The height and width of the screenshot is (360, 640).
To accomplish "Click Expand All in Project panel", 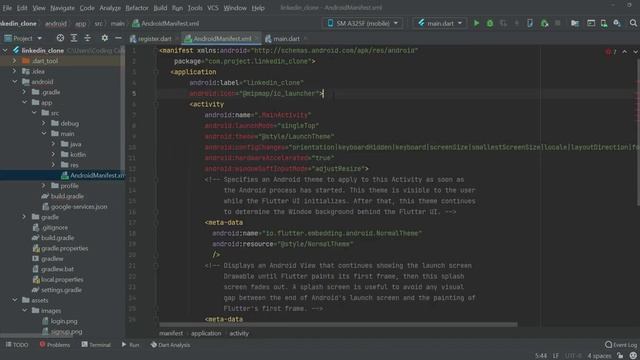I will coord(74,38).
